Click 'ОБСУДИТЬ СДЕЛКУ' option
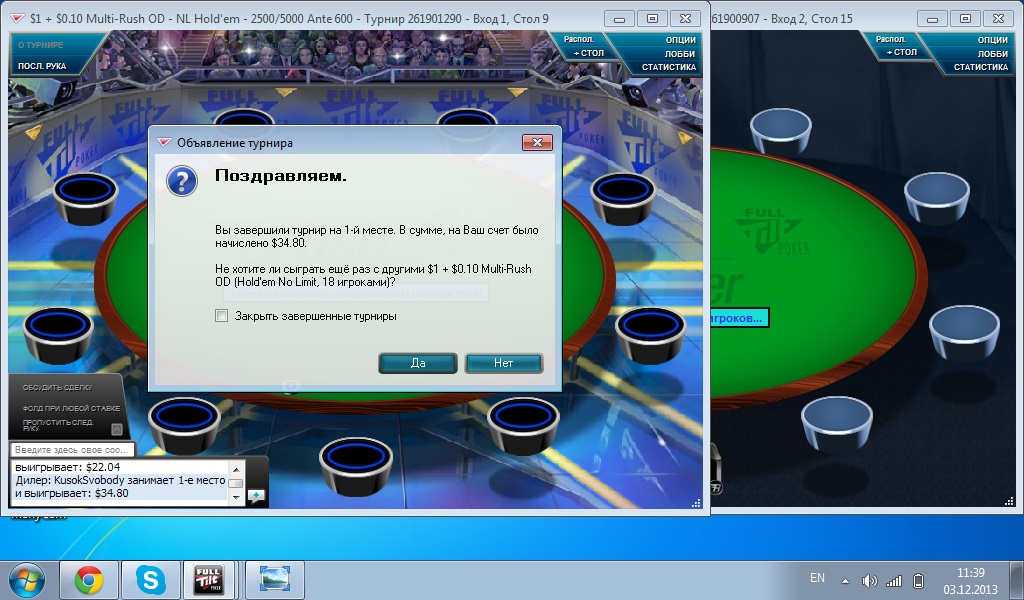1024x600 pixels. point(57,388)
